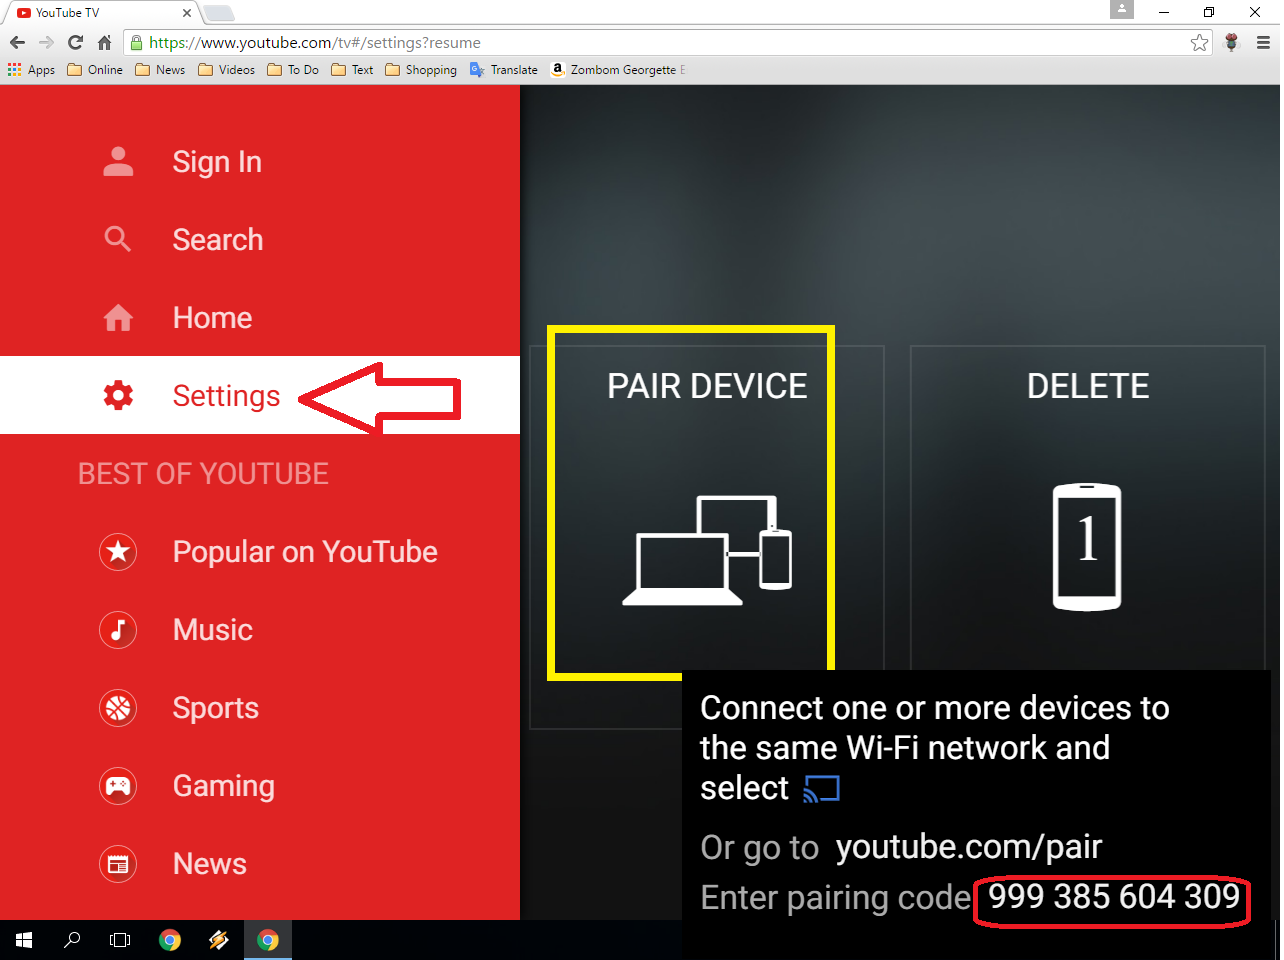The height and width of the screenshot is (960, 1284).
Task: Expand the To Do bookmarks folder
Action: point(293,70)
